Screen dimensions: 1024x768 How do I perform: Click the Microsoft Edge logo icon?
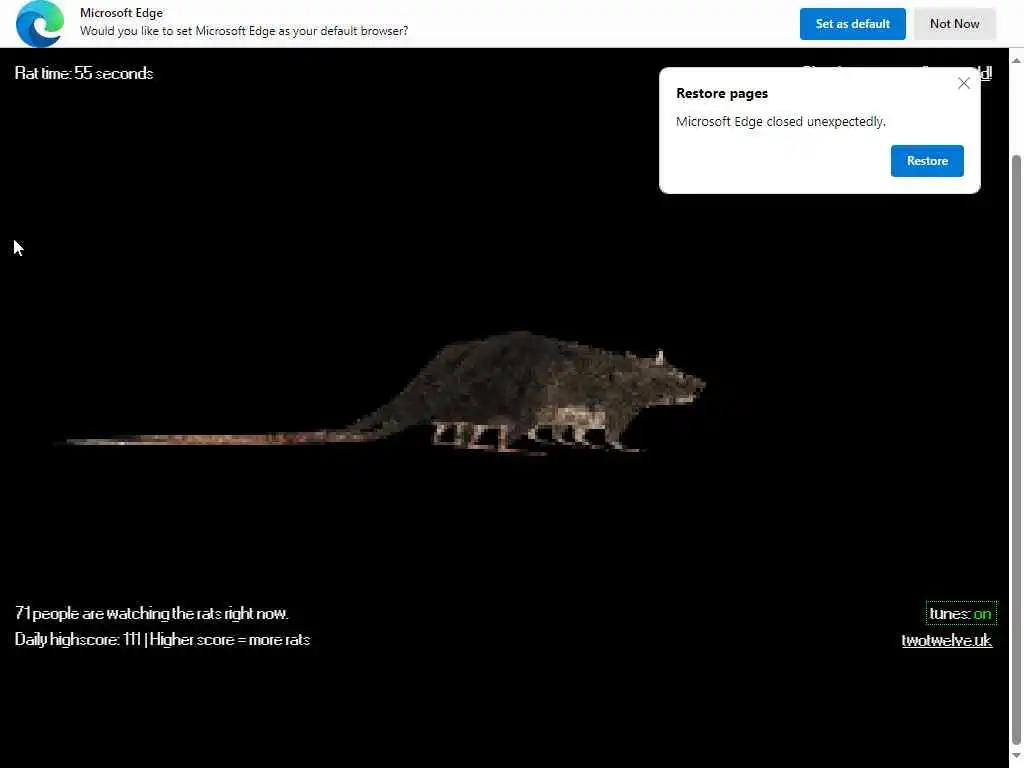(x=40, y=24)
